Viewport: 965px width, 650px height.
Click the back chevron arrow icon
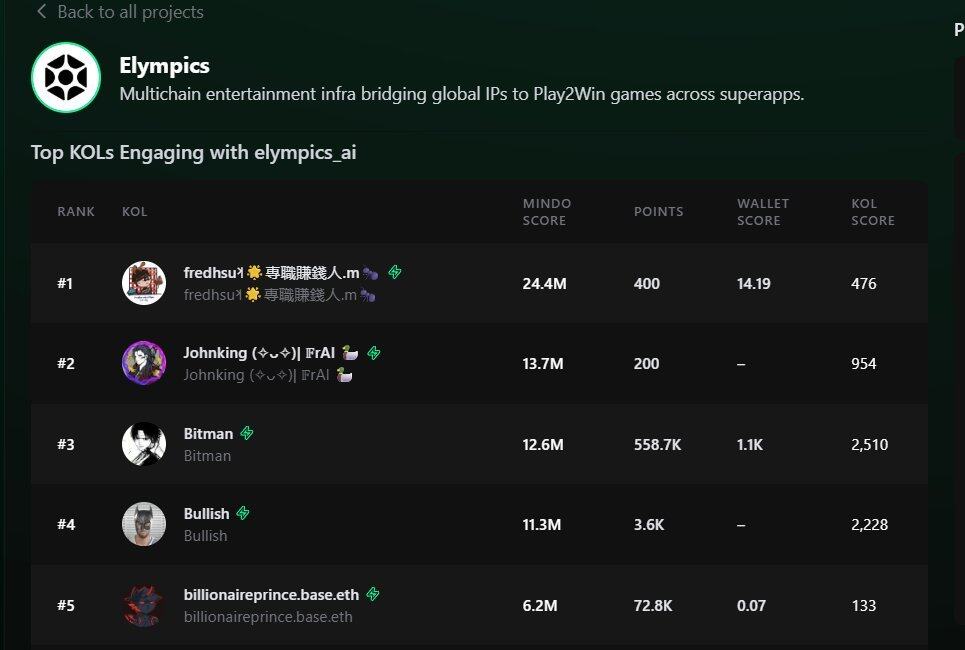(x=41, y=11)
